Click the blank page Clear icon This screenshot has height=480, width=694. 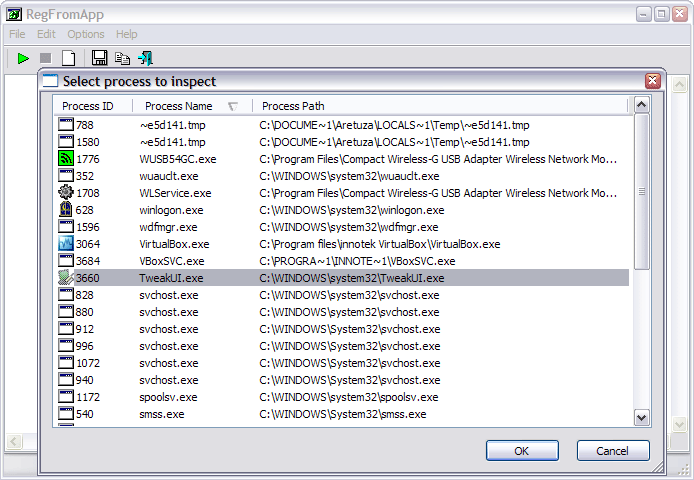(x=69, y=58)
